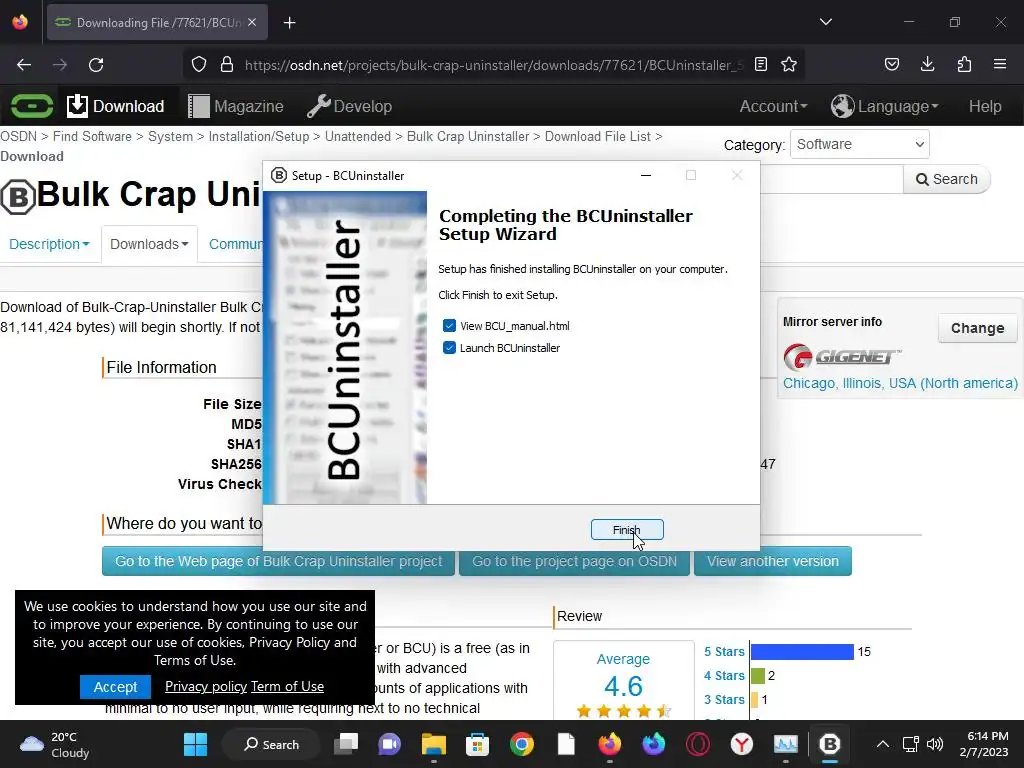Uncheck Launch BCUninstaller checkbox
This screenshot has height=768, width=1024.
click(449, 348)
